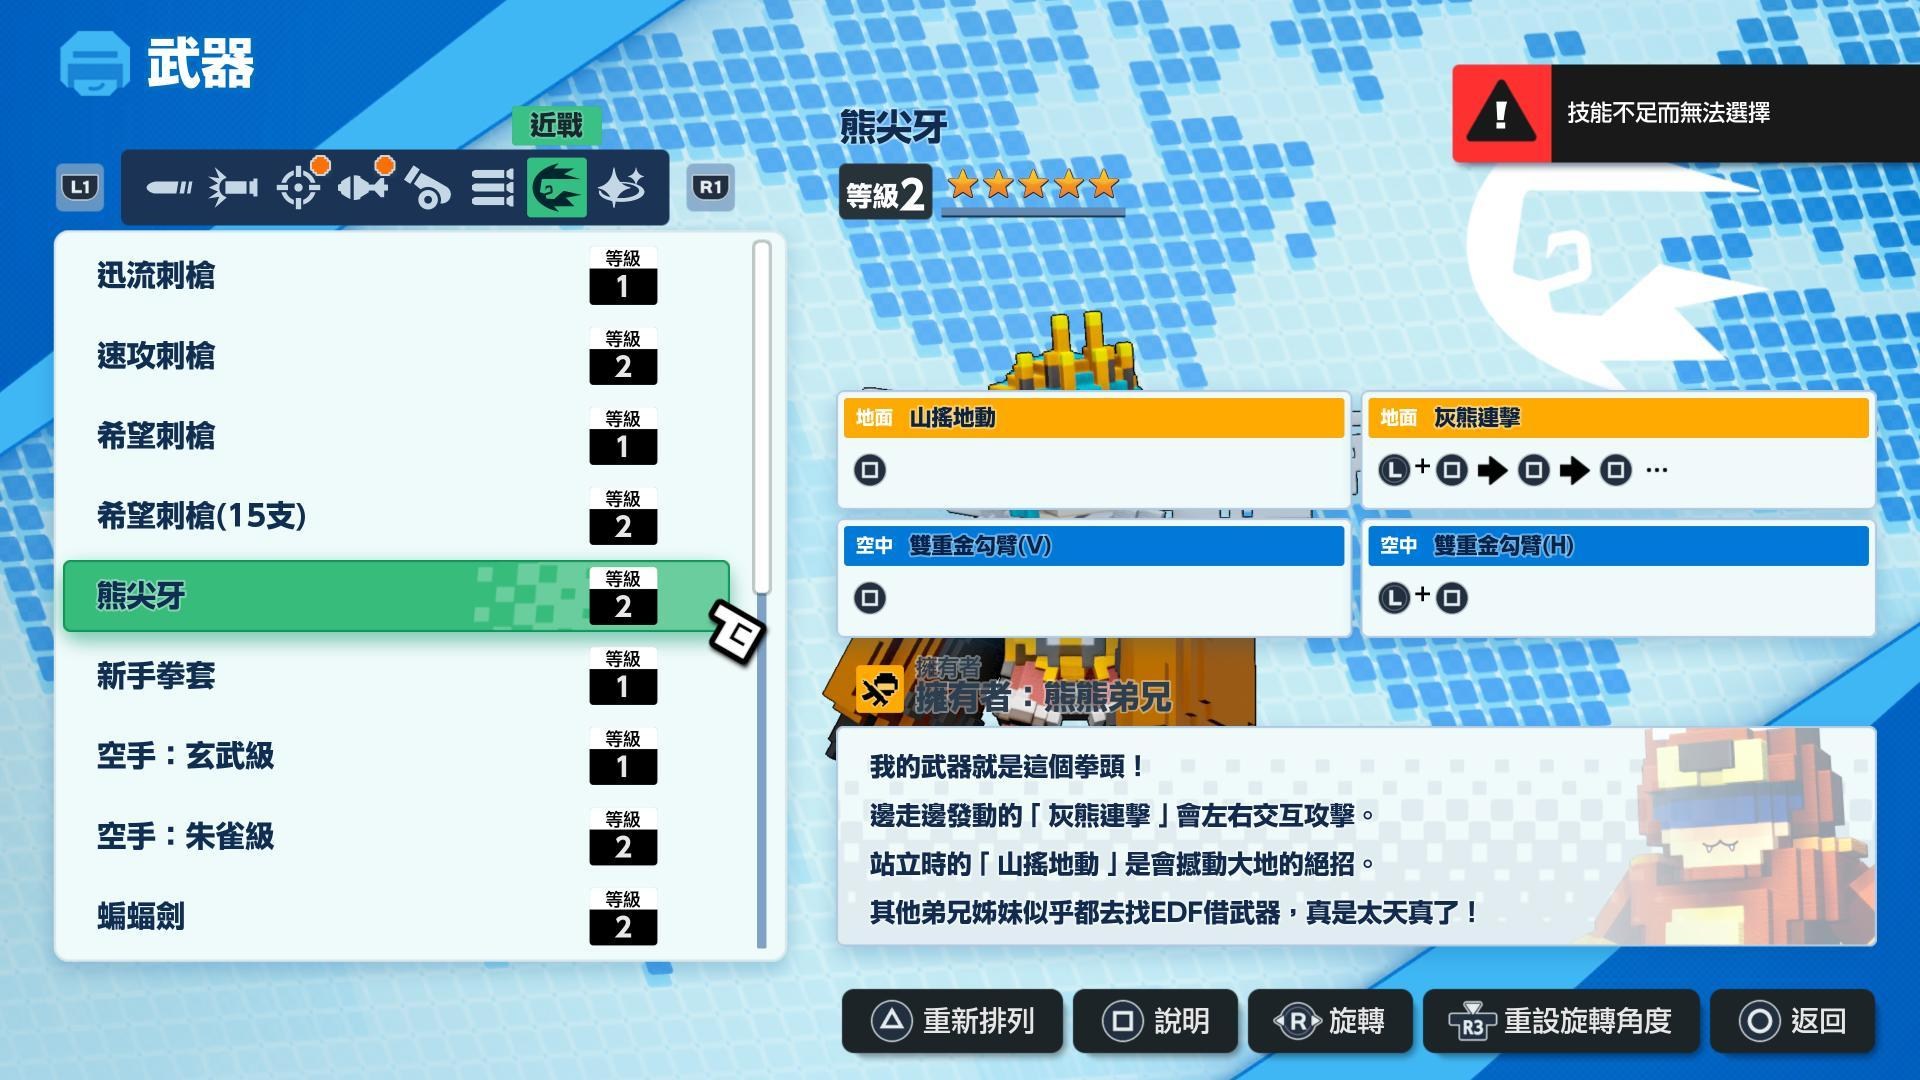1920x1080 pixels.
Task: Click the ellipsis after 灰熊連擊 combo inputs
Action: pyautogui.click(x=1657, y=470)
